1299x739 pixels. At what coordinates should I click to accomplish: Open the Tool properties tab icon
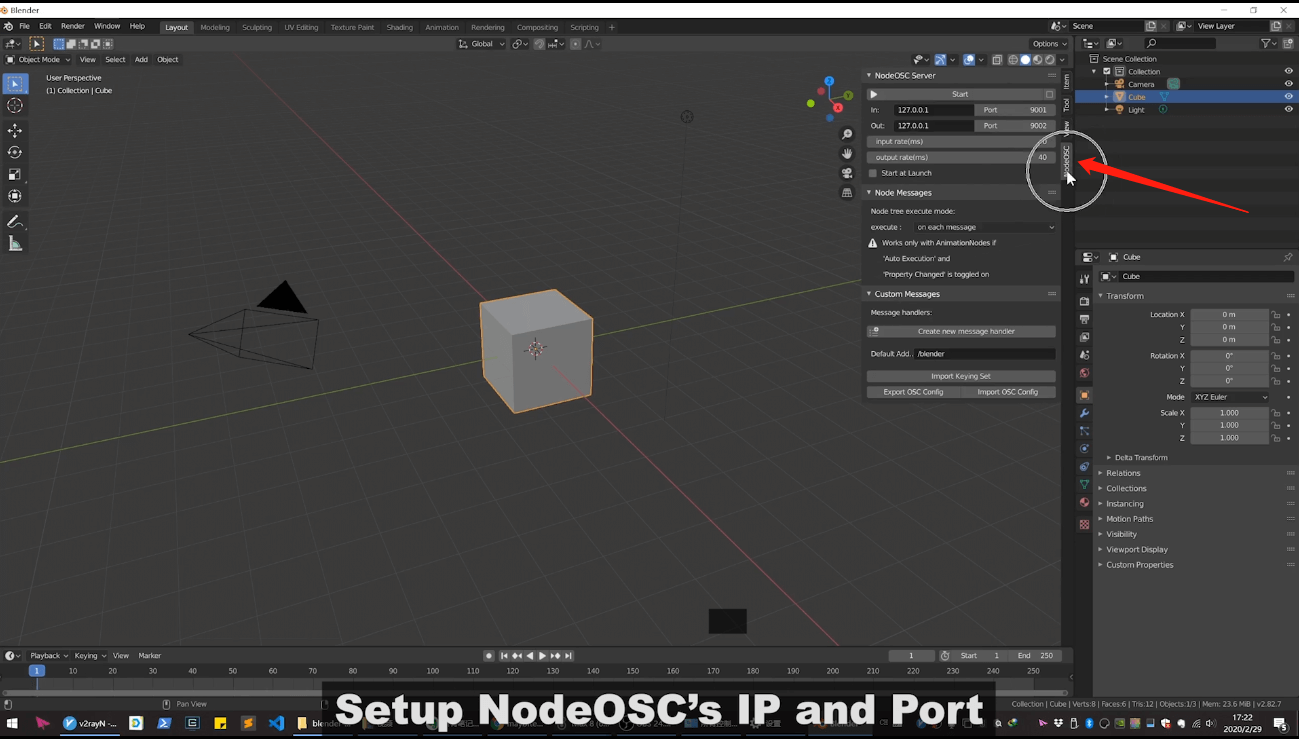pos(1084,279)
